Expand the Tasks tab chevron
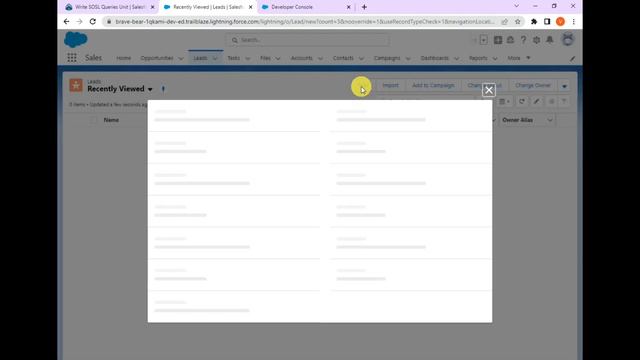The image size is (640, 360). (247, 59)
